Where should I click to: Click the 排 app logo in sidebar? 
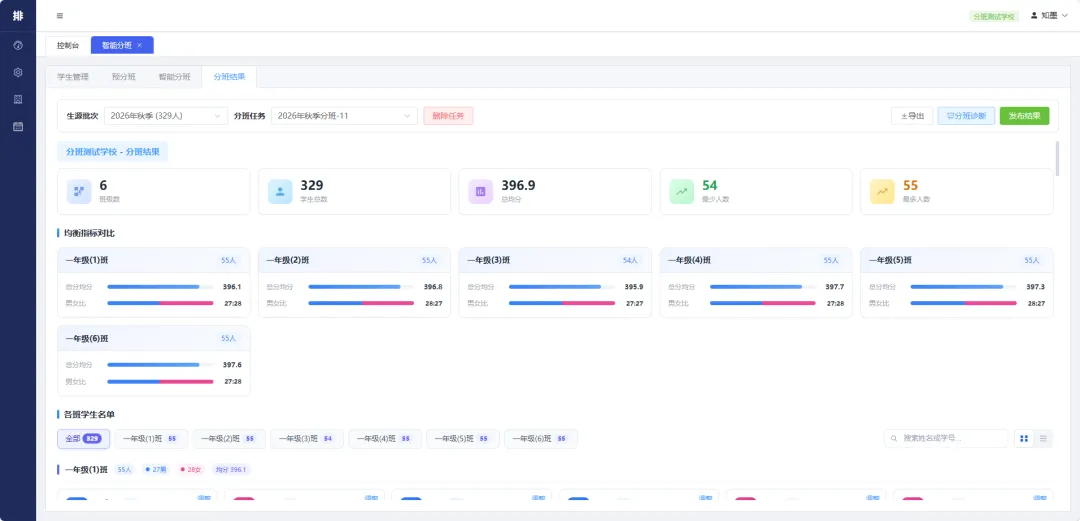[x=18, y=15]
